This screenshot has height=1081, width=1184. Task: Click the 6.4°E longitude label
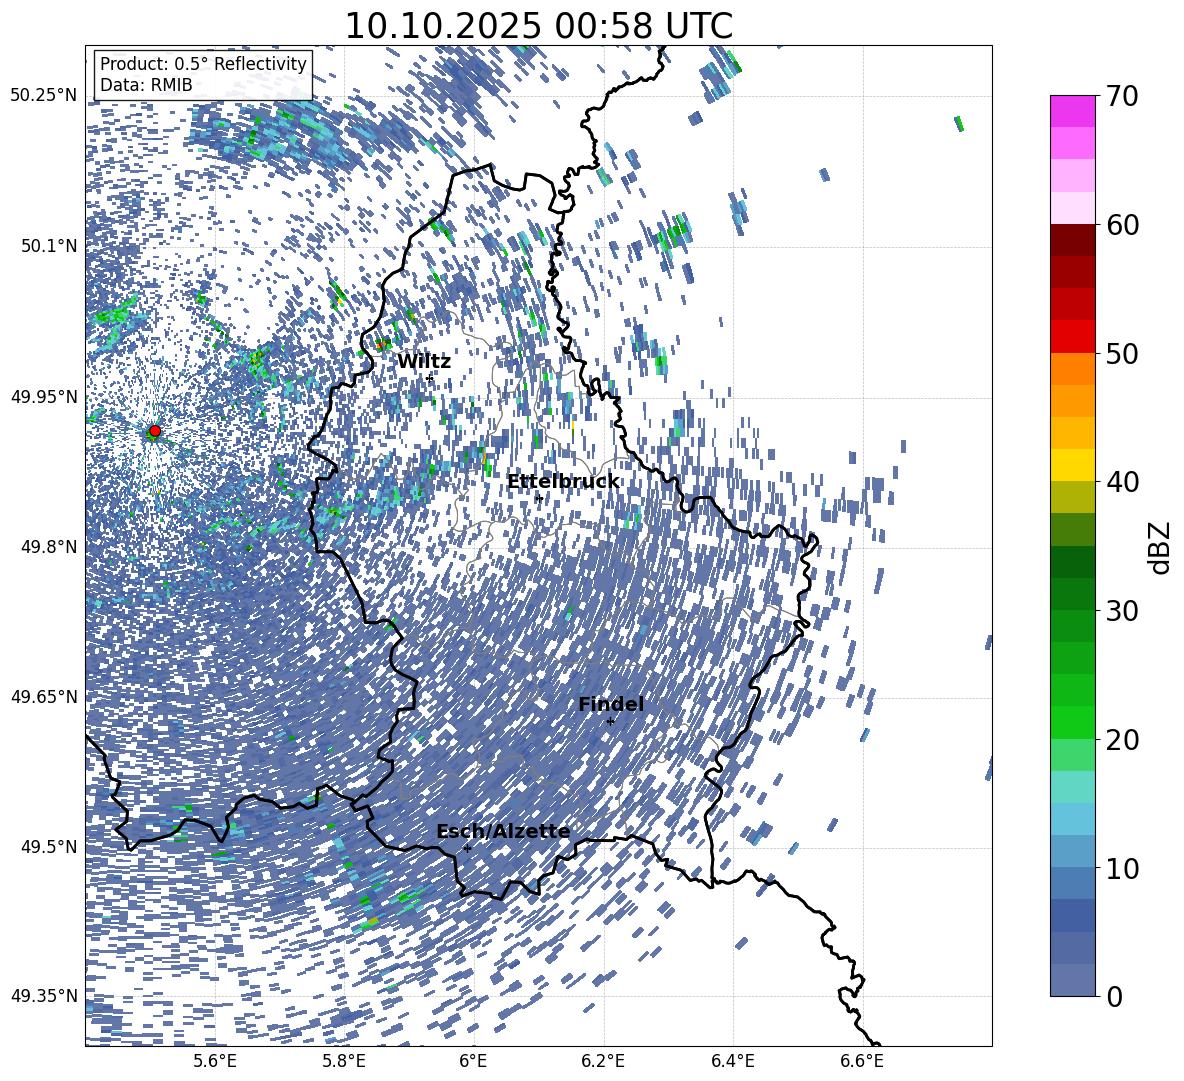click(x=732, y=1061)
